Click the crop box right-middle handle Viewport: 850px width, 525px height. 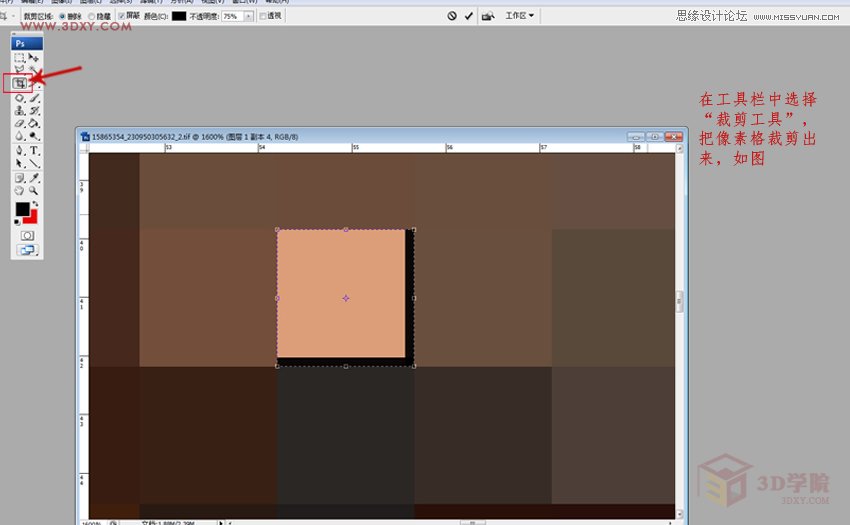[x=414, y=298]
